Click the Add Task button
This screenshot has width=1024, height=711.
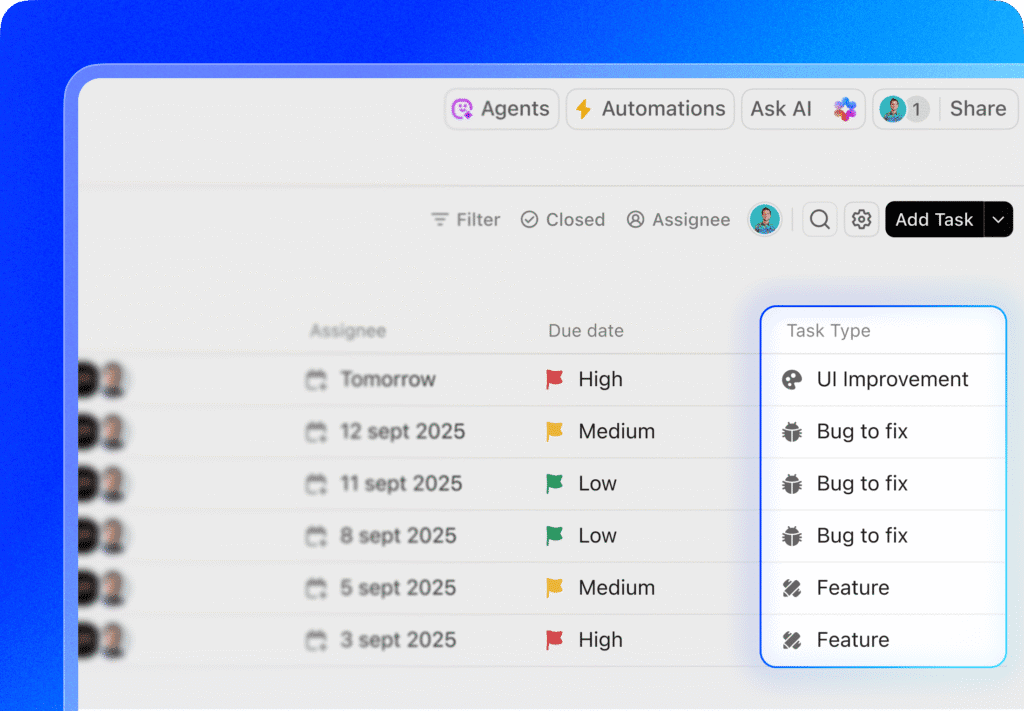[x=934, y=220]
